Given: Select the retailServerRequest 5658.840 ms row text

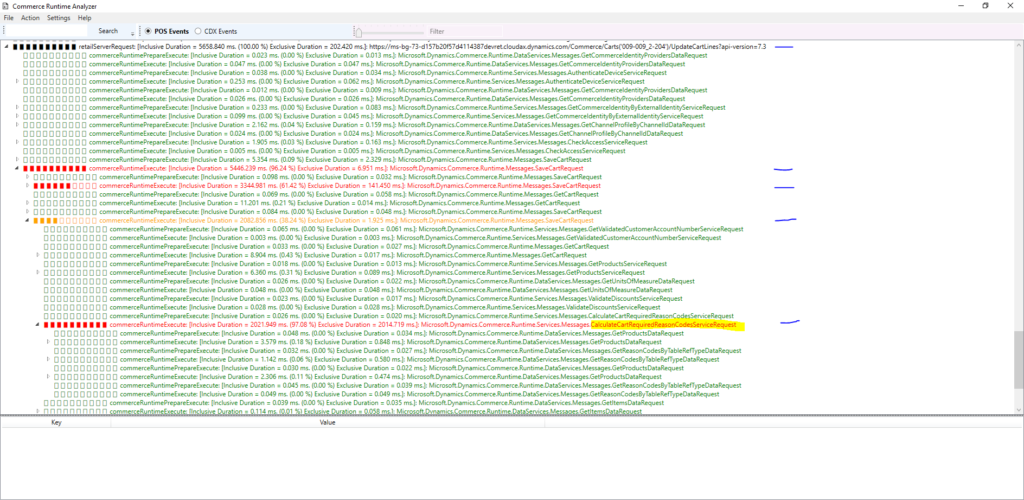Looking at the screenshot, I should click(422, 47).
